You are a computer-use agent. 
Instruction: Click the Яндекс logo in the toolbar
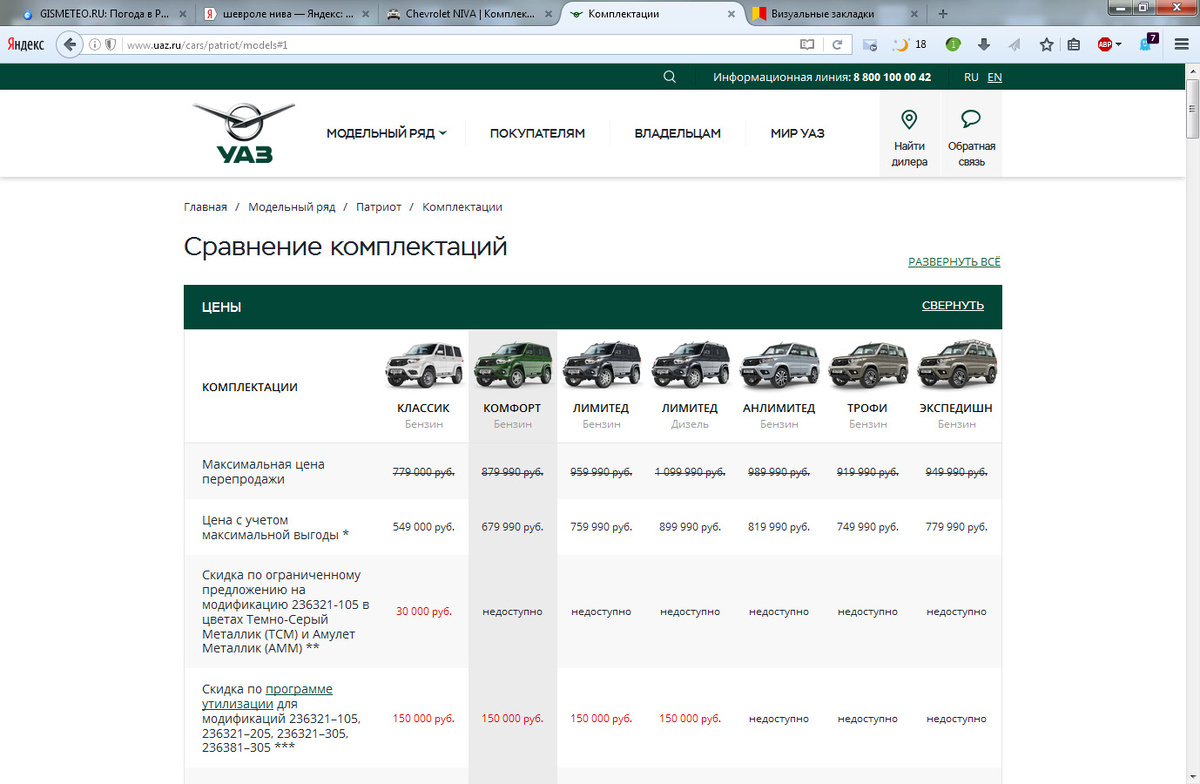[x=25, y=45]
